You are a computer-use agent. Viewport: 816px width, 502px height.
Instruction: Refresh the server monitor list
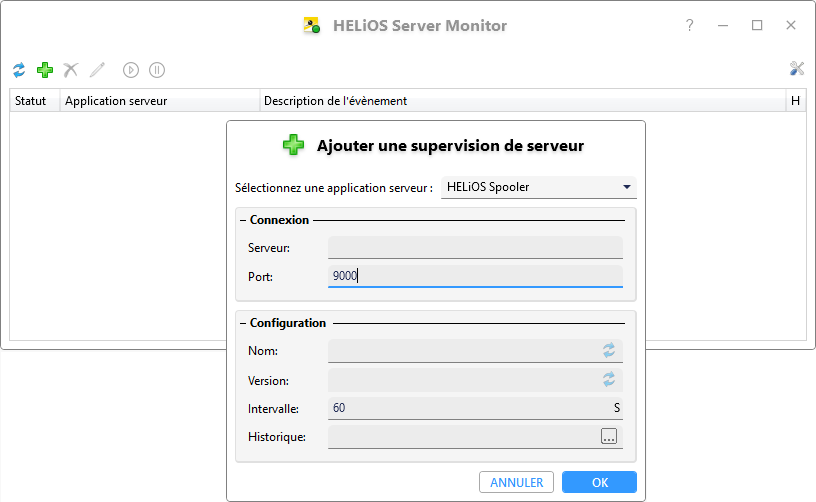pyautogui.click(x=19, y=70)
